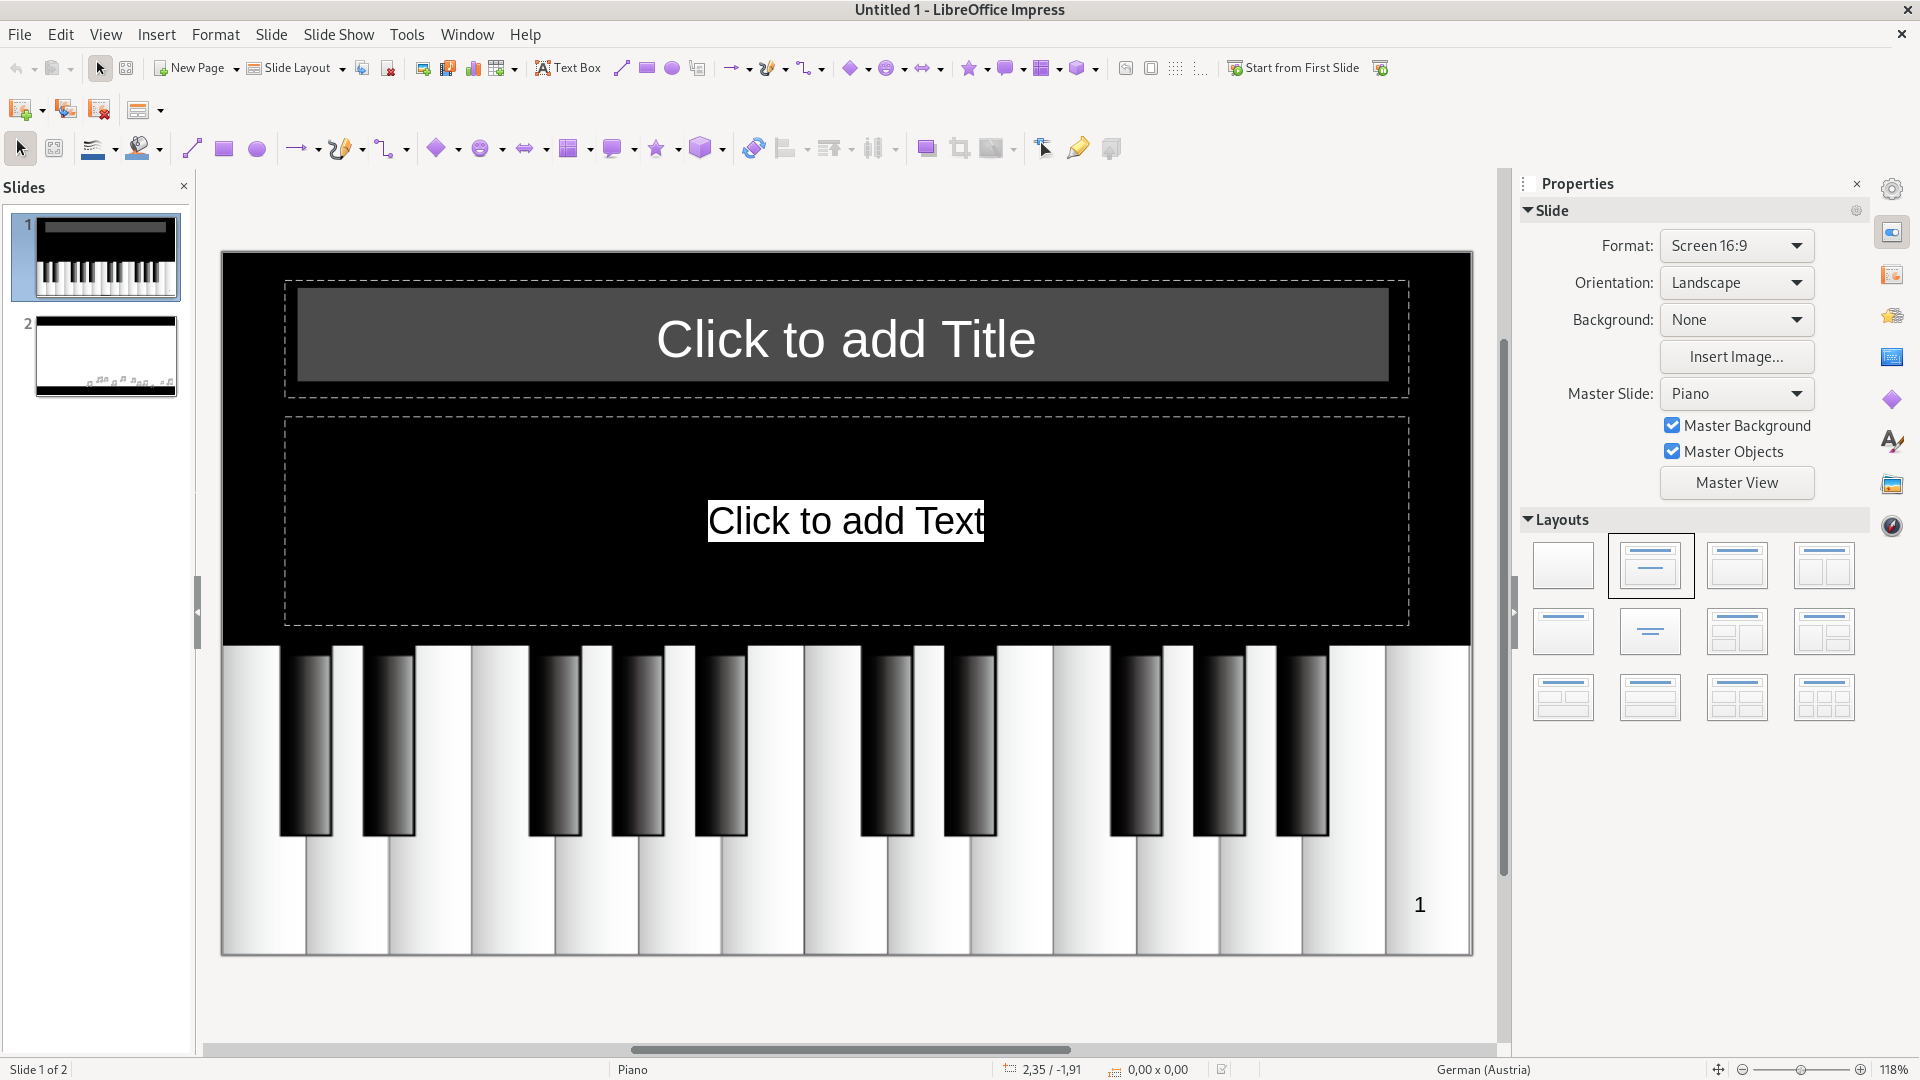Select the Ellipse drawing tool
The width and height of the screenshot is (1920, 1080).
(x=257, y=149)
